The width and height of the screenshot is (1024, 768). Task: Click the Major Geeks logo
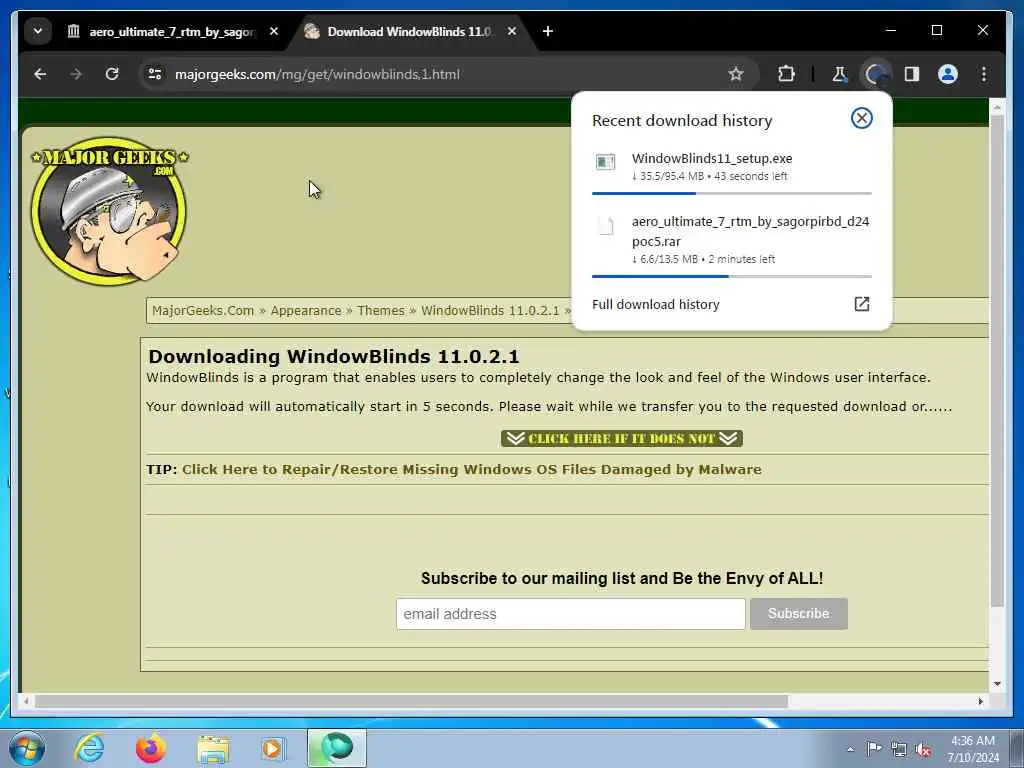click(x=109, y=211)
